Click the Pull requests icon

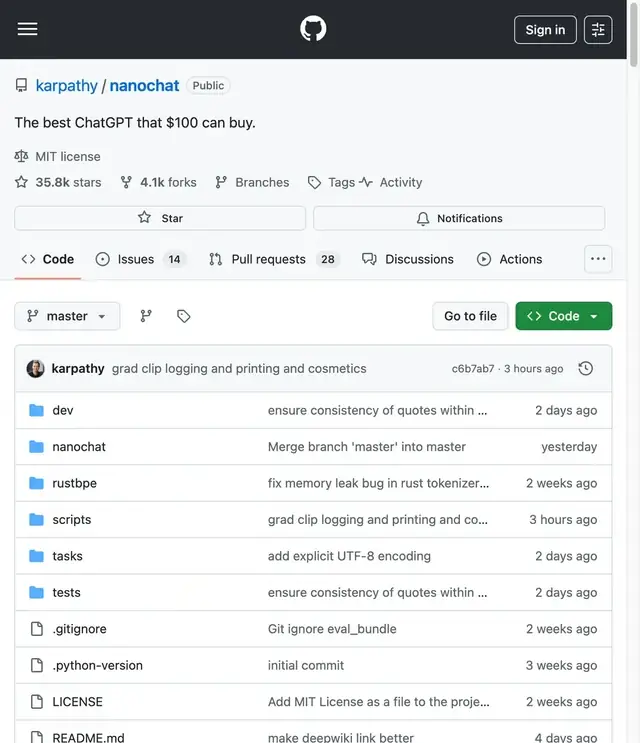point(216,259)
